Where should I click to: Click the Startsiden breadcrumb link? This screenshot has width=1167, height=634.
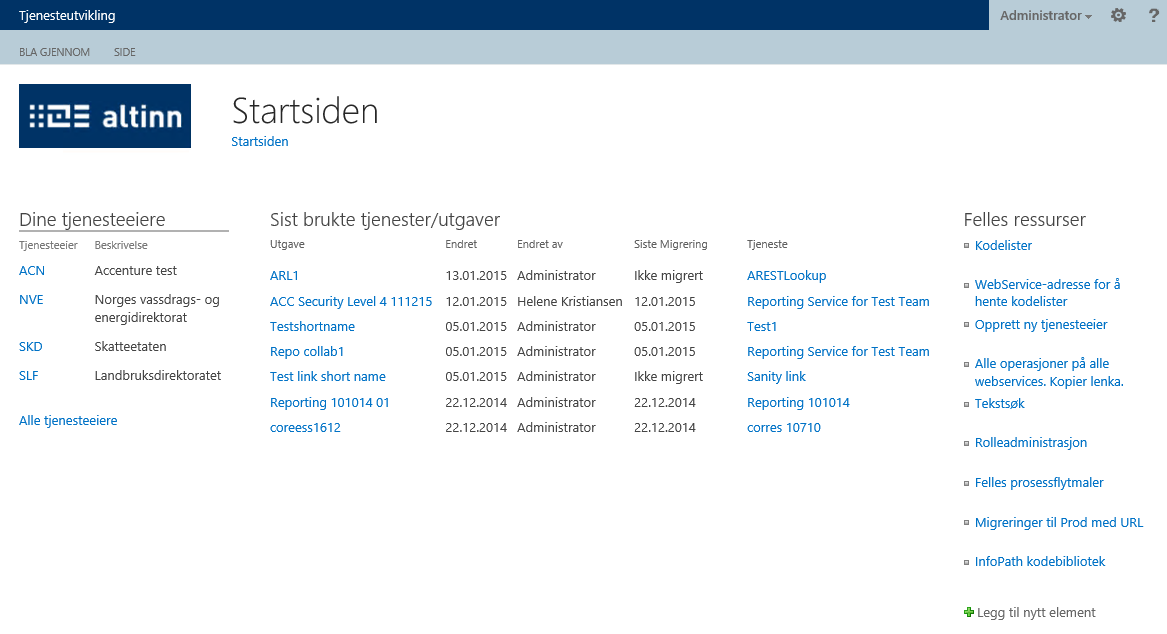pos(260,141)
